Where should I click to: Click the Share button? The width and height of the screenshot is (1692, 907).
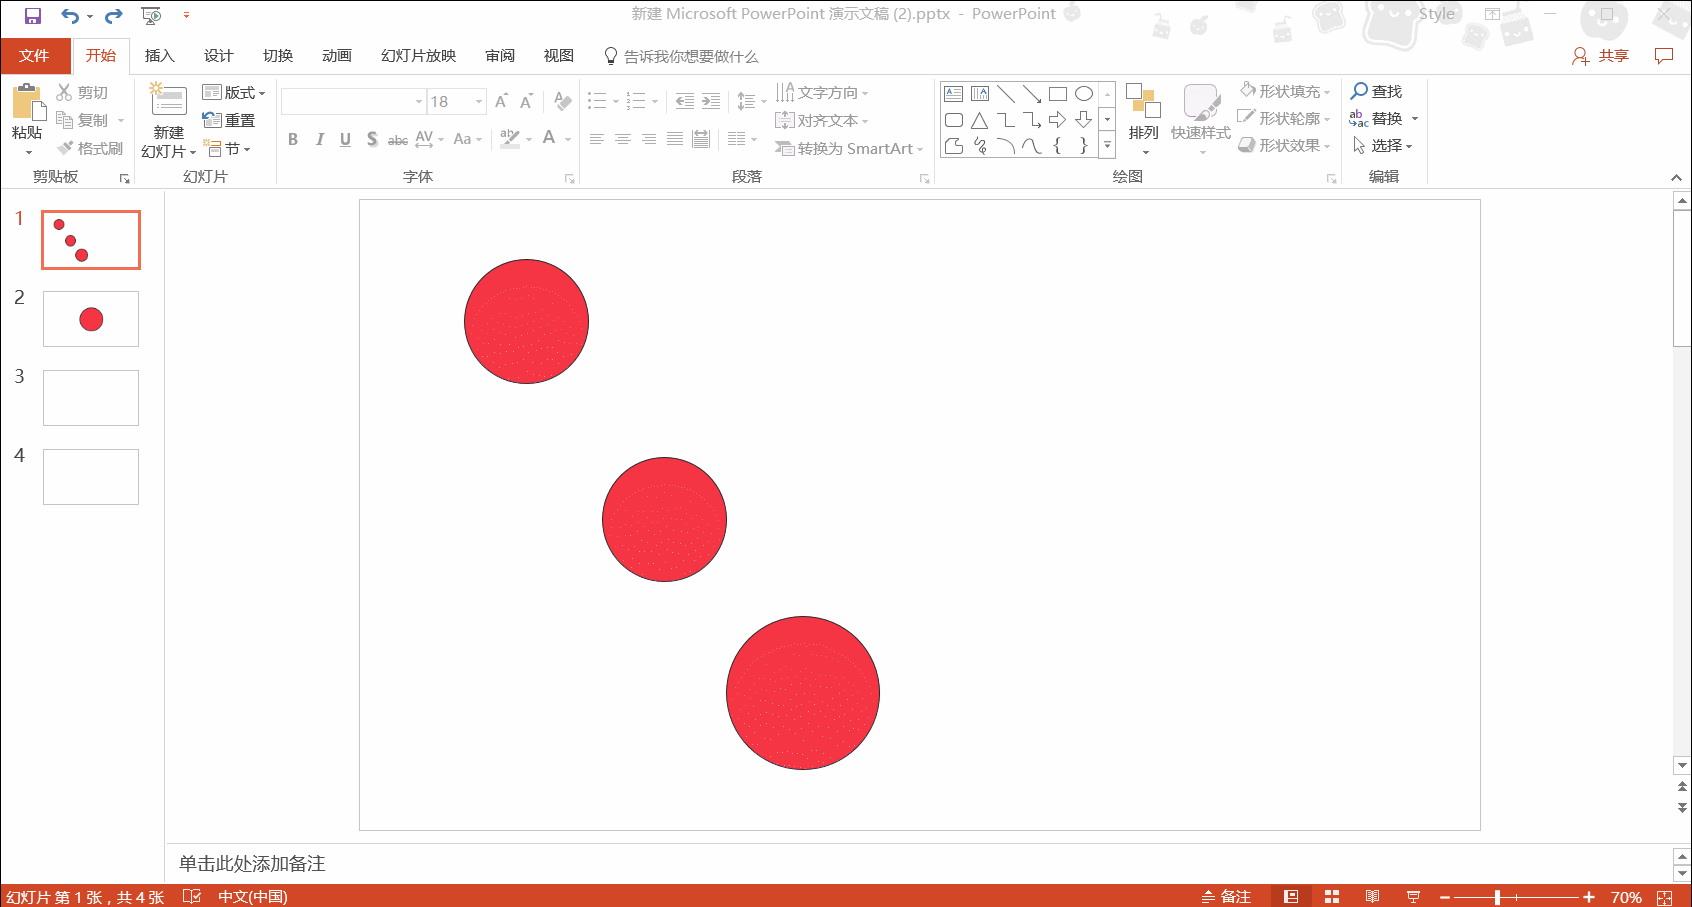[1601, 56]
